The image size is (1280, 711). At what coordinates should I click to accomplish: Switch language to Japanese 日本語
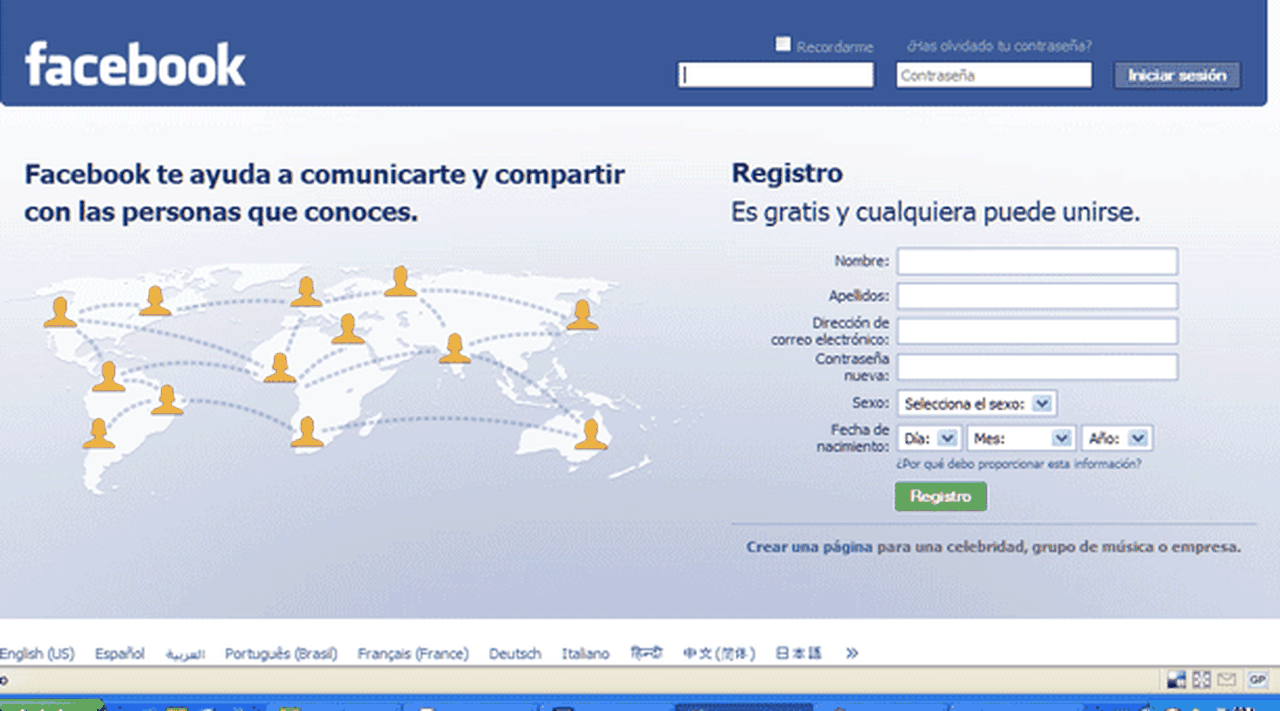pos(799,653)
